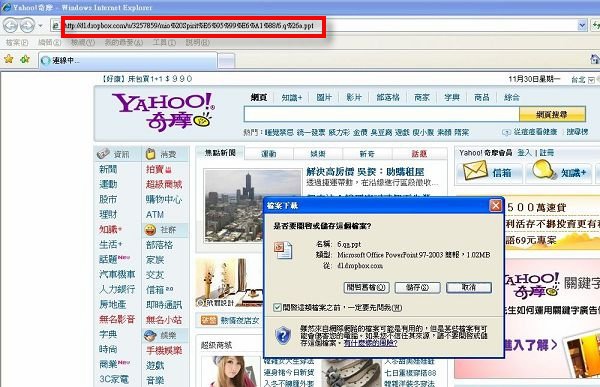Image resolution: width=600 pixels, height=387 pixels.
Task: Click inside the Yahoo search input field
Action: (382, 114)
